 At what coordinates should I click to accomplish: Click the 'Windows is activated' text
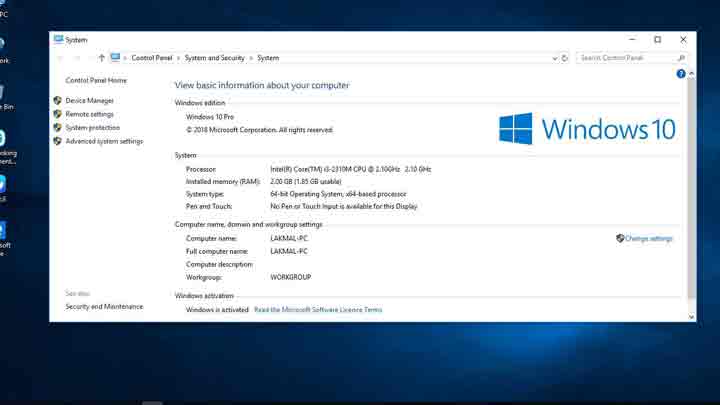click(x=217, y=310)
